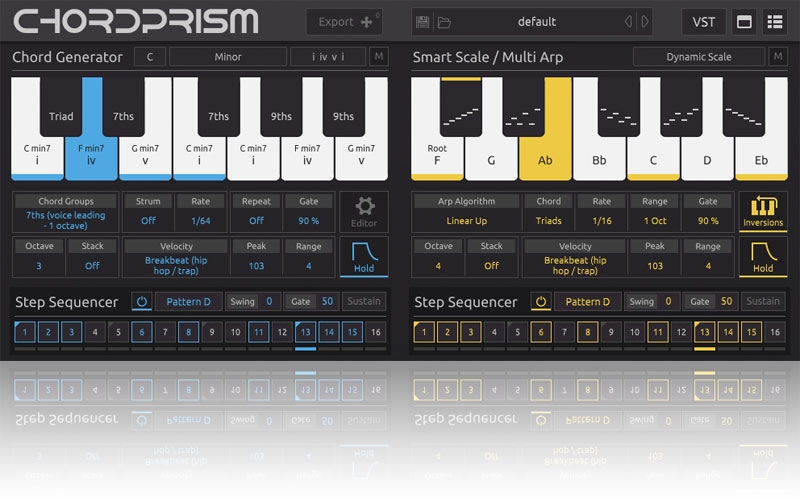Click the Export plus button
Image resolution: width=800 pixels, height=500 pixels.
[344, 22]
